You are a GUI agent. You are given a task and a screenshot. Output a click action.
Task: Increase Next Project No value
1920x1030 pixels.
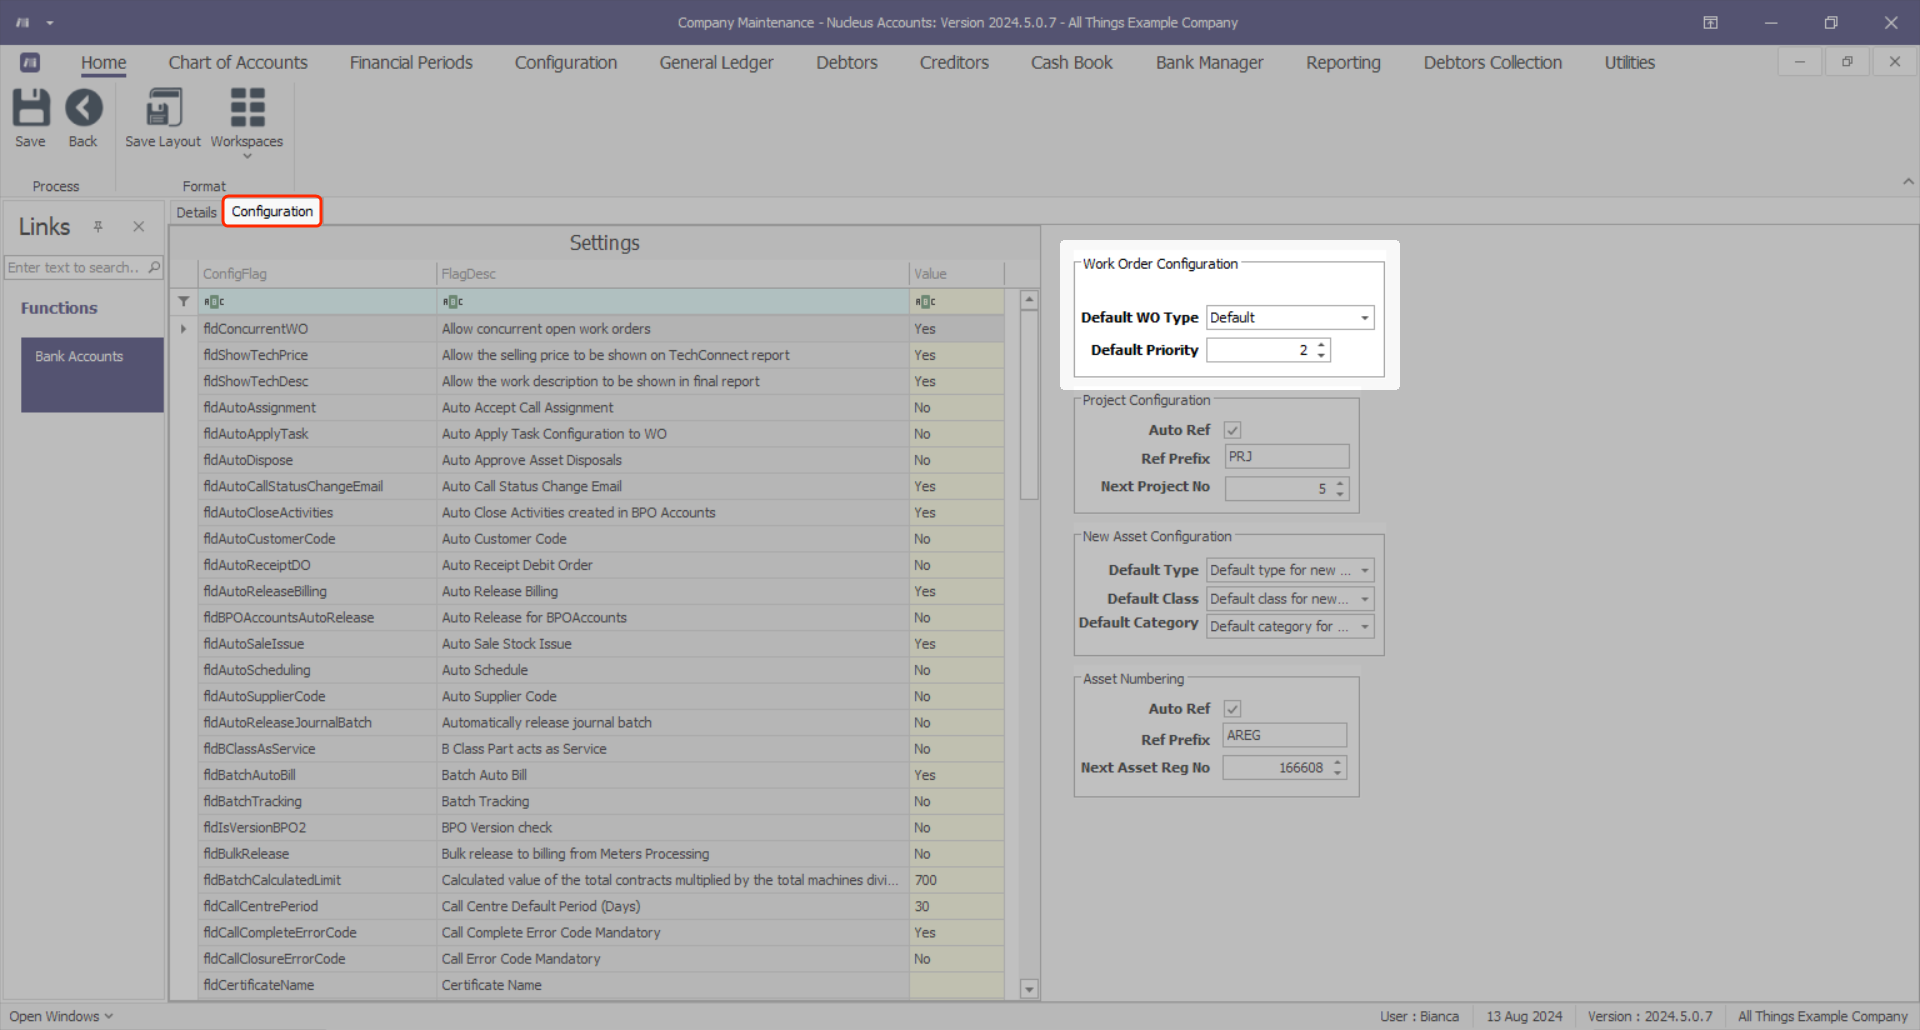(1340, 484)
